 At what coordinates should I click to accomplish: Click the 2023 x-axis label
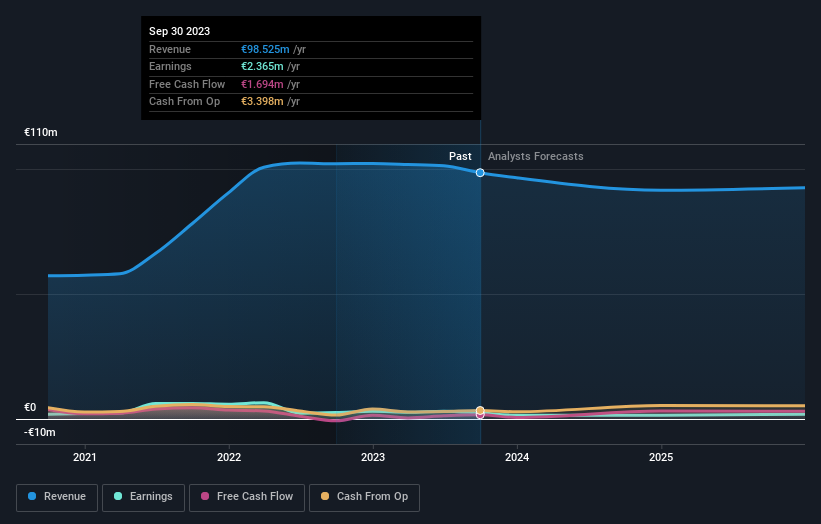click(373, 457)
